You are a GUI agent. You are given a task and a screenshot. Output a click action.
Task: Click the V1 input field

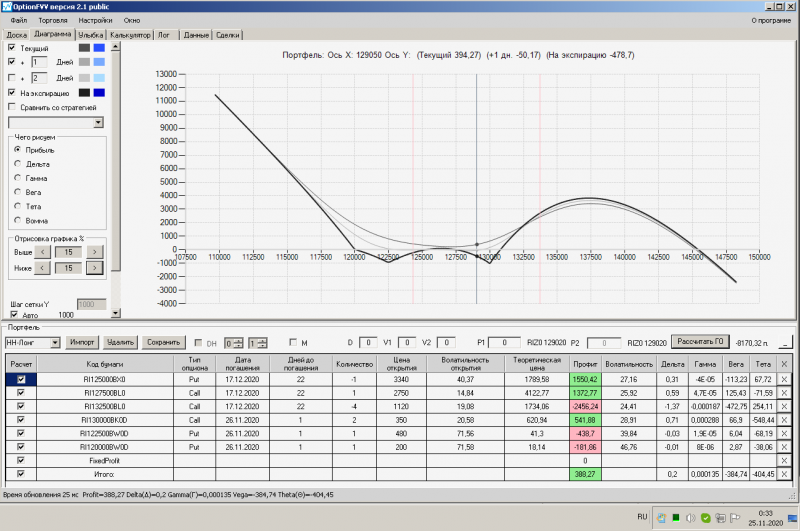(407, 343)
